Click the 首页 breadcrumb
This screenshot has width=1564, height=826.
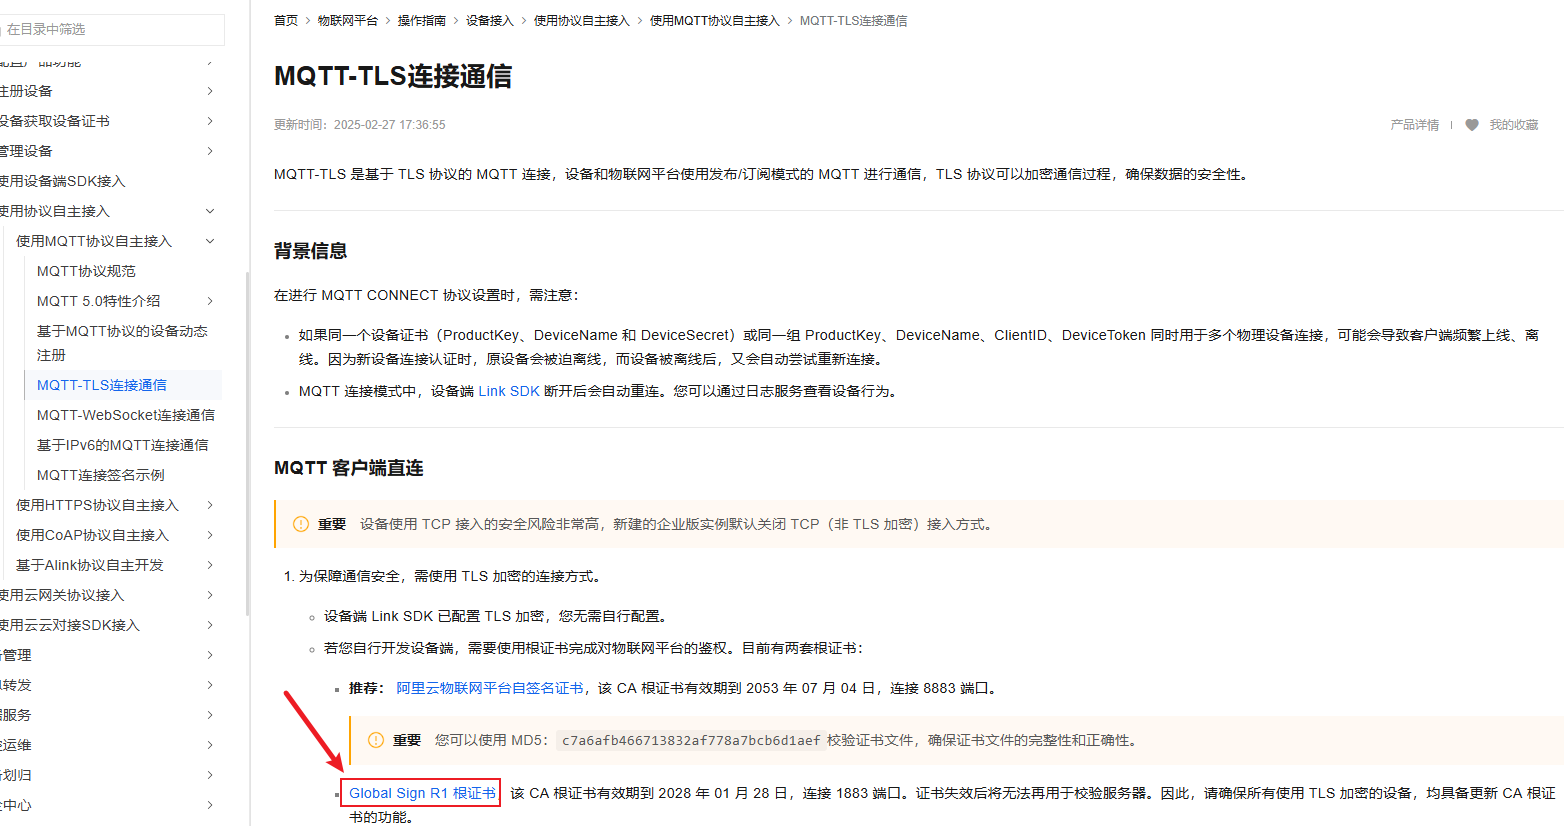click(286, 20)
